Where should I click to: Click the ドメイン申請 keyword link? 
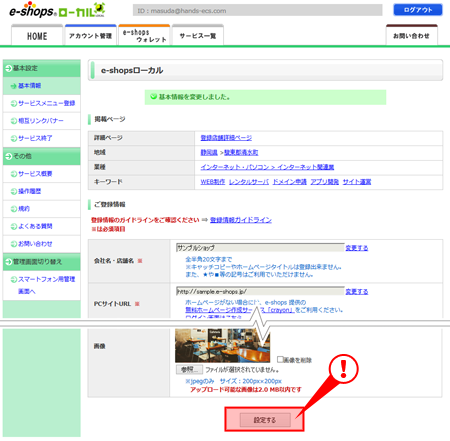(290, 182)
